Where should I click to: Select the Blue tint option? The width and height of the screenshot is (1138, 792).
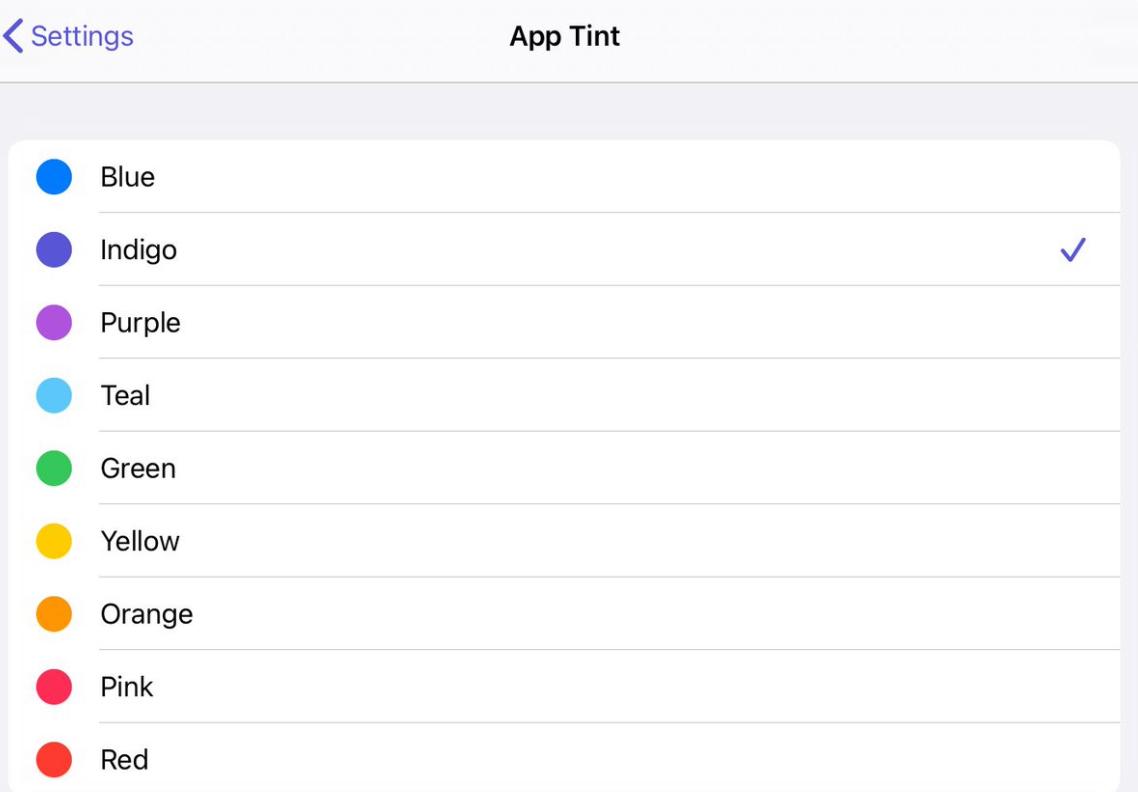pyautogui.click(x=128, y=177)
